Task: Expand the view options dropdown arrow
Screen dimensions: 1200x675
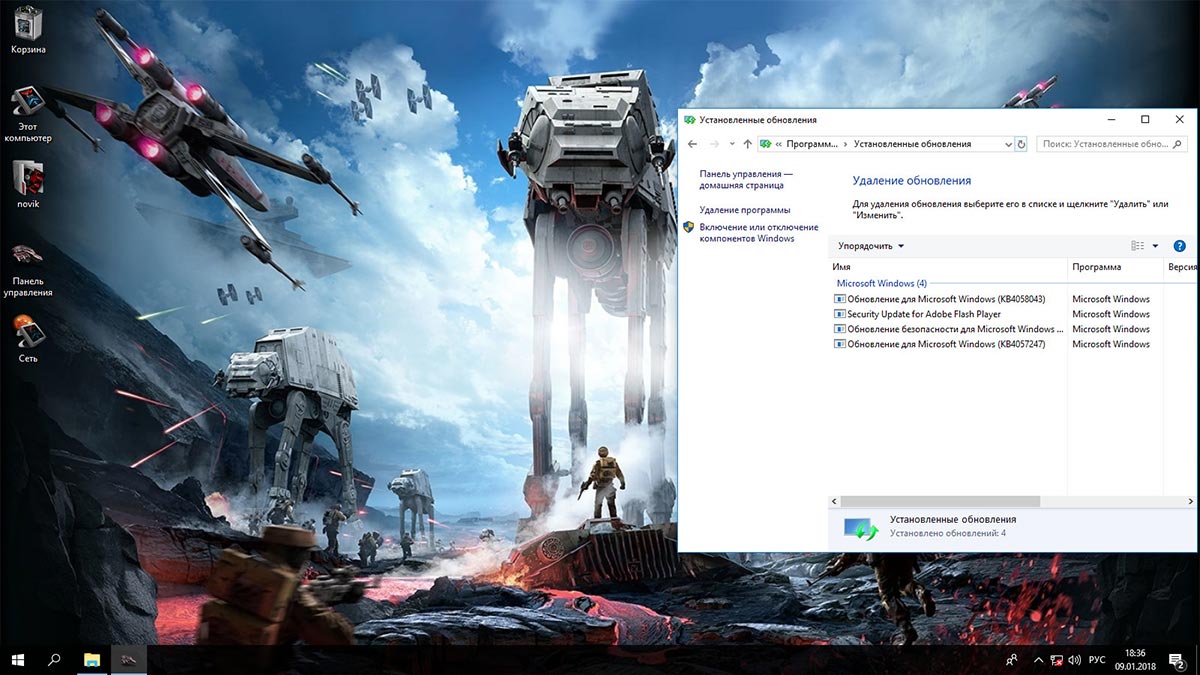Action: click(x=1155, y=246)
